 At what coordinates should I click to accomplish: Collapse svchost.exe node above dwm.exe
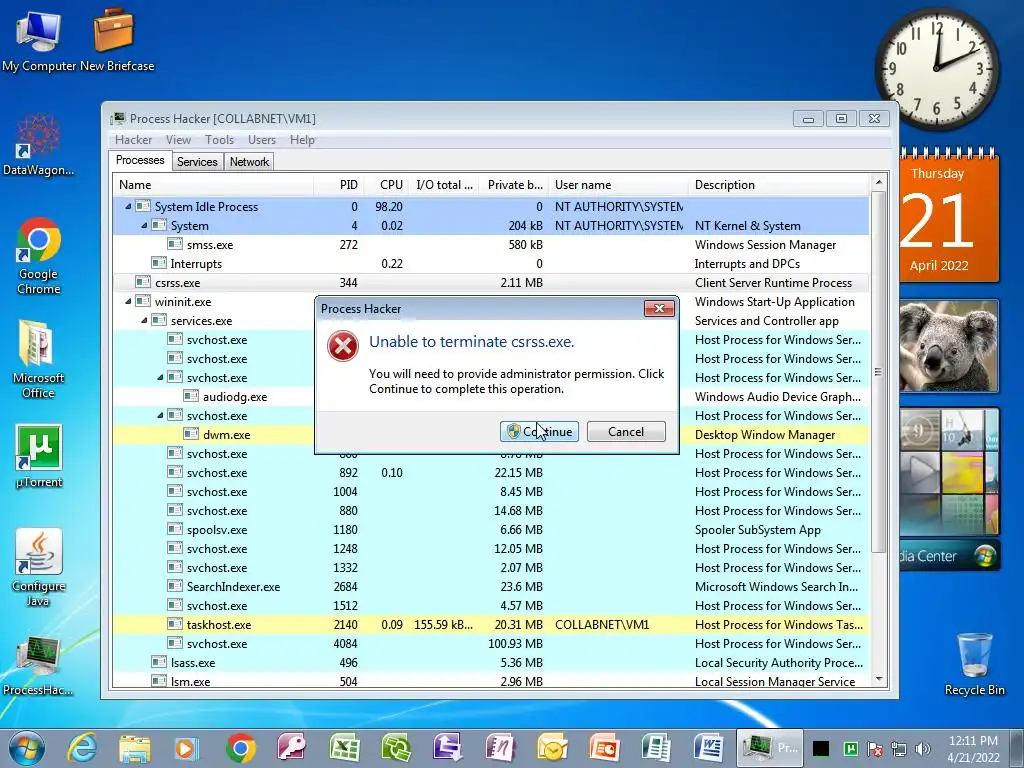pyautogui.click(x=160, y=415)
